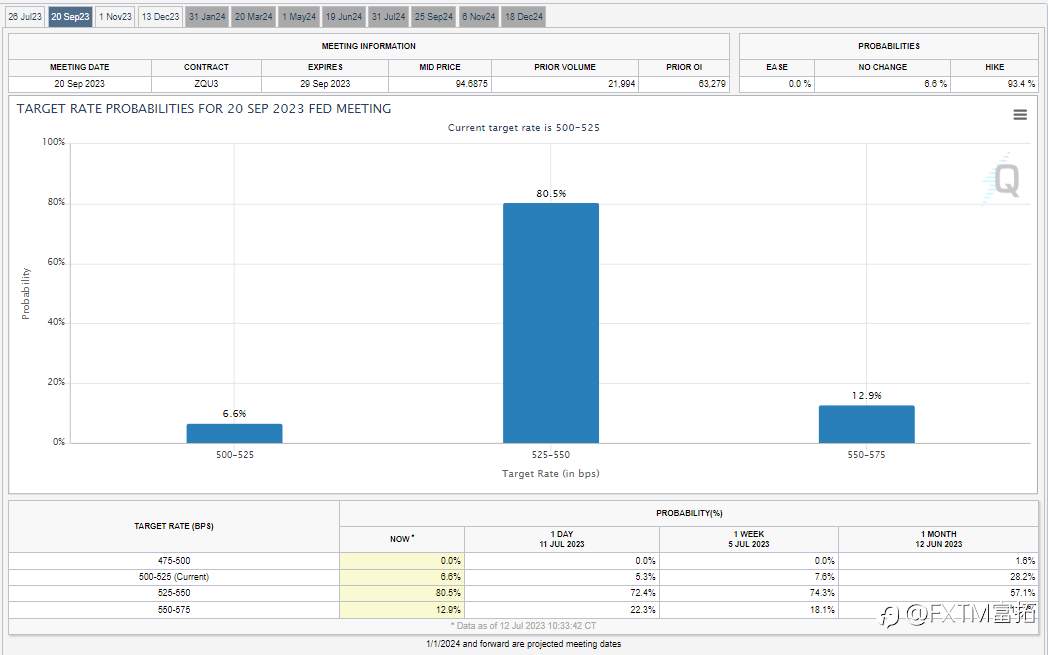
Task: Select the 18 Dec24 meeting tab
Action: (523, 17)
